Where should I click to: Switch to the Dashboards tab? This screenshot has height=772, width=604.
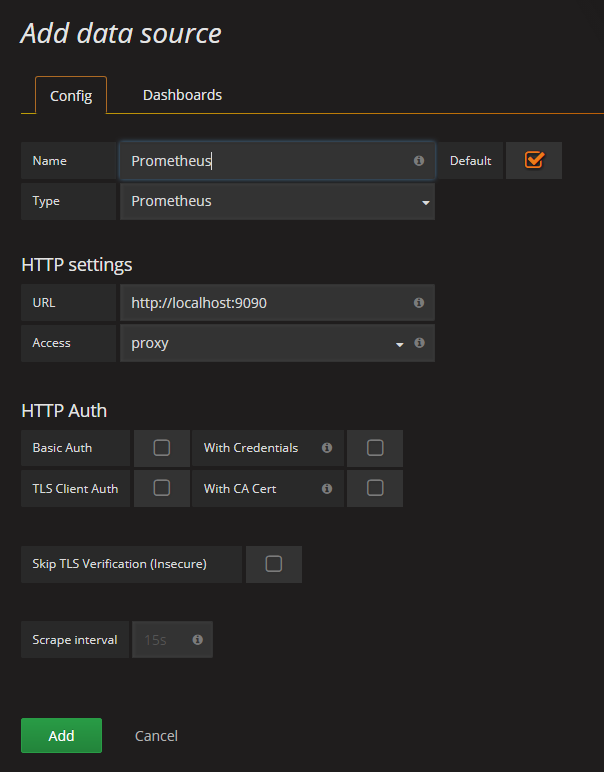coord(182,95)
